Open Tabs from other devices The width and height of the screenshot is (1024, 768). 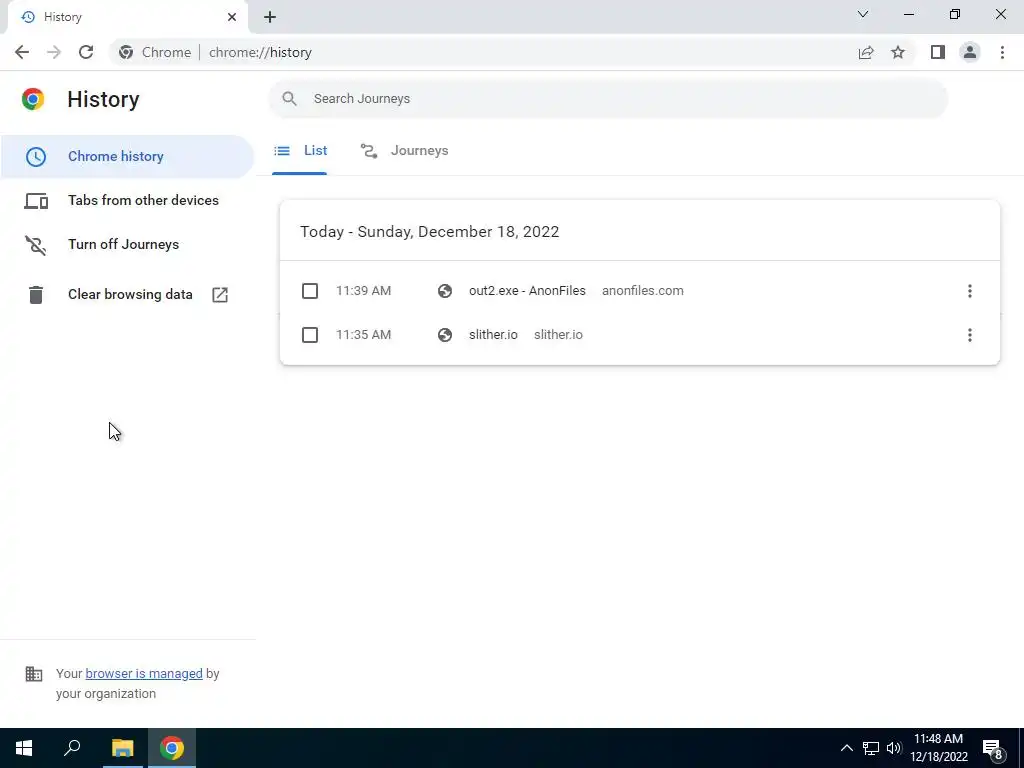pos(127,200)
